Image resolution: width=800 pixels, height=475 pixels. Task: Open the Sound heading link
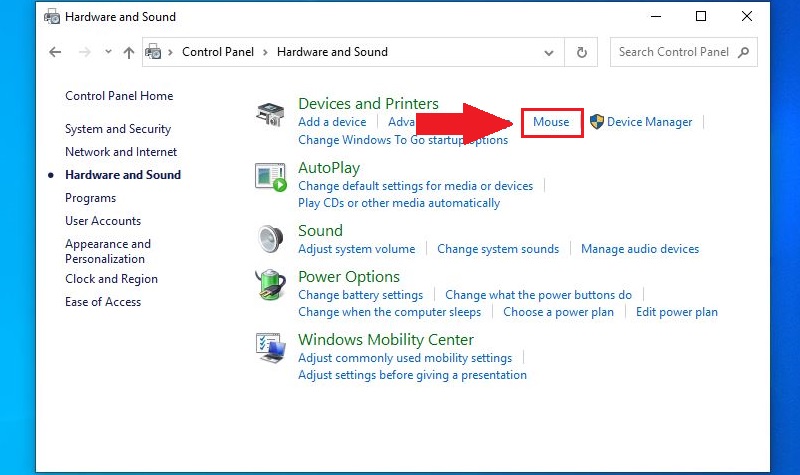pyautogui.click(x=320, y=231)
